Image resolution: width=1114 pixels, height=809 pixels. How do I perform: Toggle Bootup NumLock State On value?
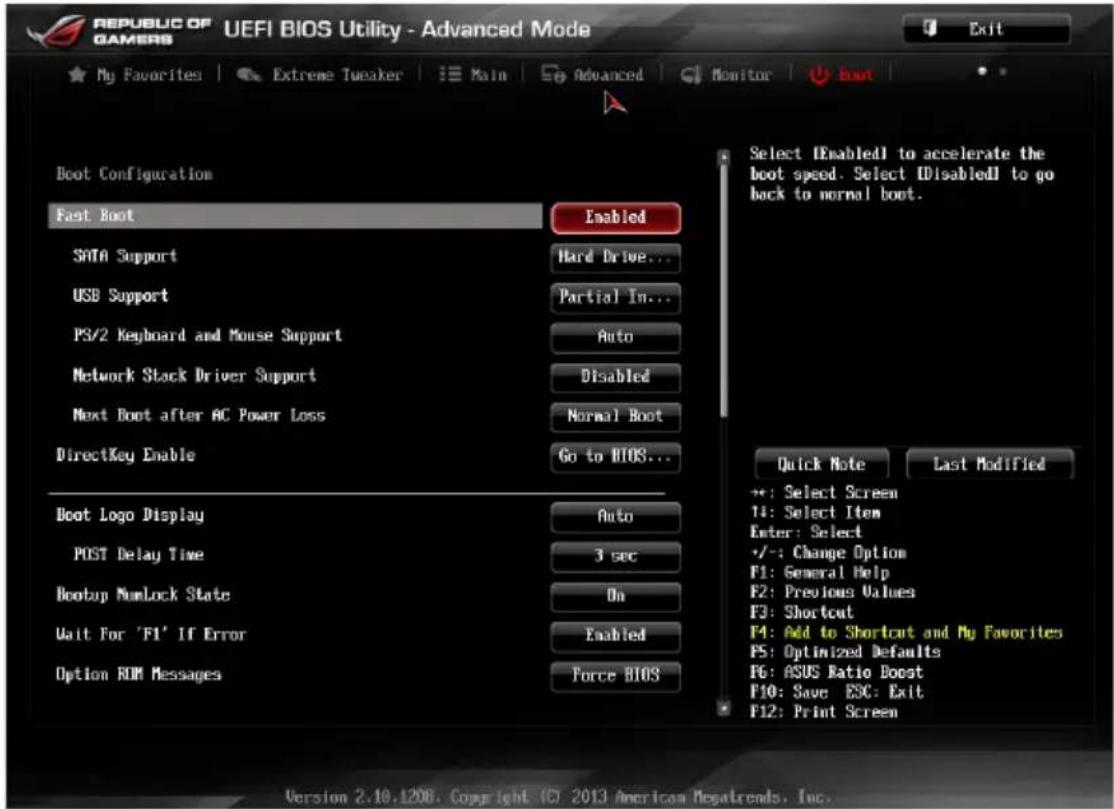[x=615, y=596]
